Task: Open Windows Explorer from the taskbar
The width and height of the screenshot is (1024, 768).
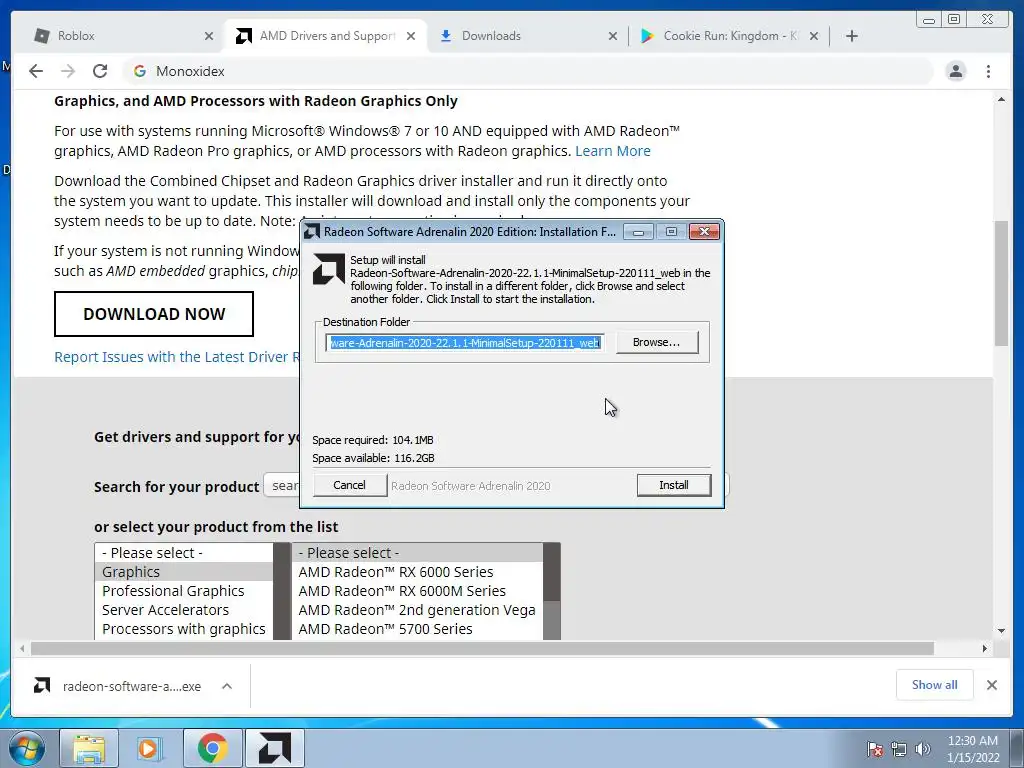Action: tap(89, 749)
